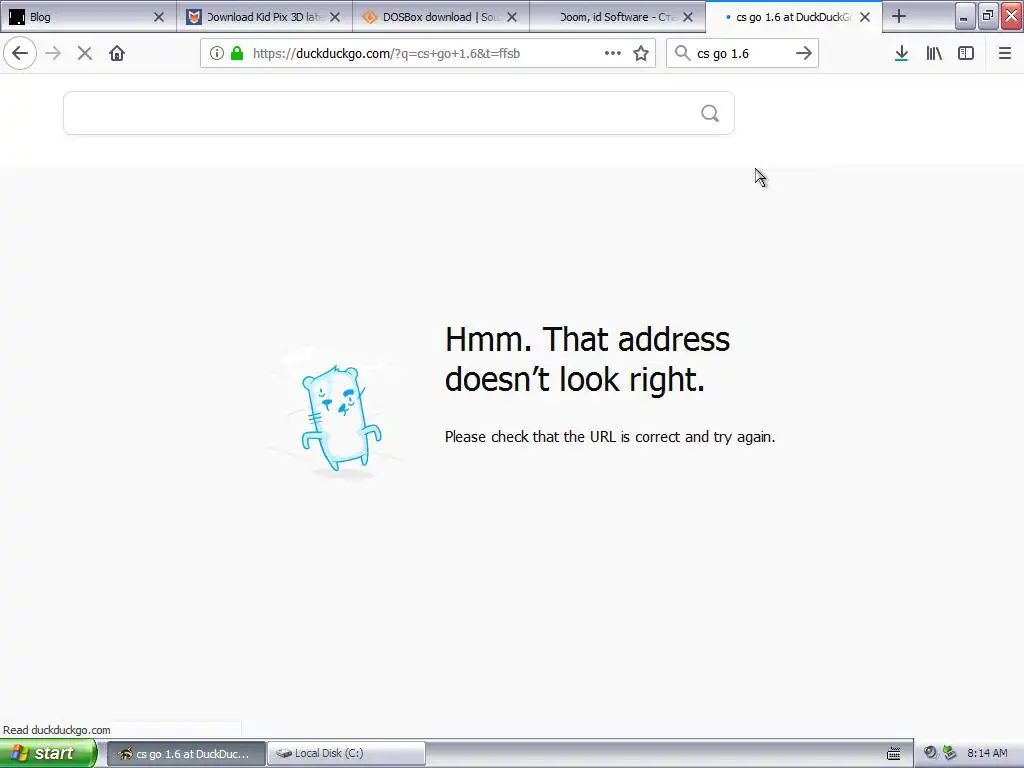Click the search bar magnifier icon
Image resolution: width=1024 pixels, height=768 pixels.
(x=682, y=54)
